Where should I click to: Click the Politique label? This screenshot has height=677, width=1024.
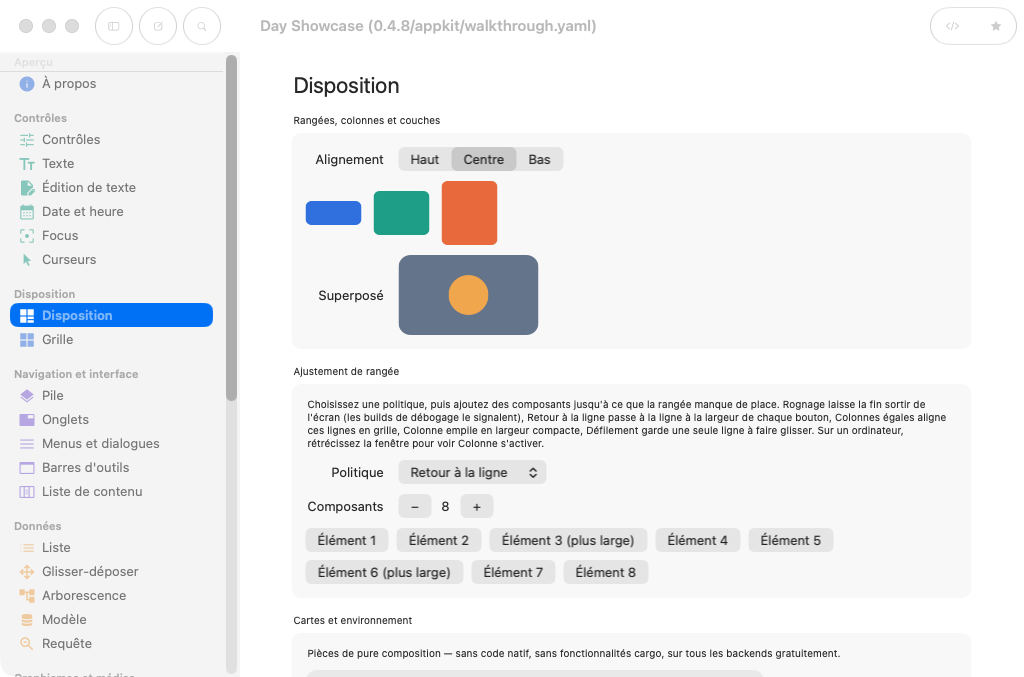(357, 473)
